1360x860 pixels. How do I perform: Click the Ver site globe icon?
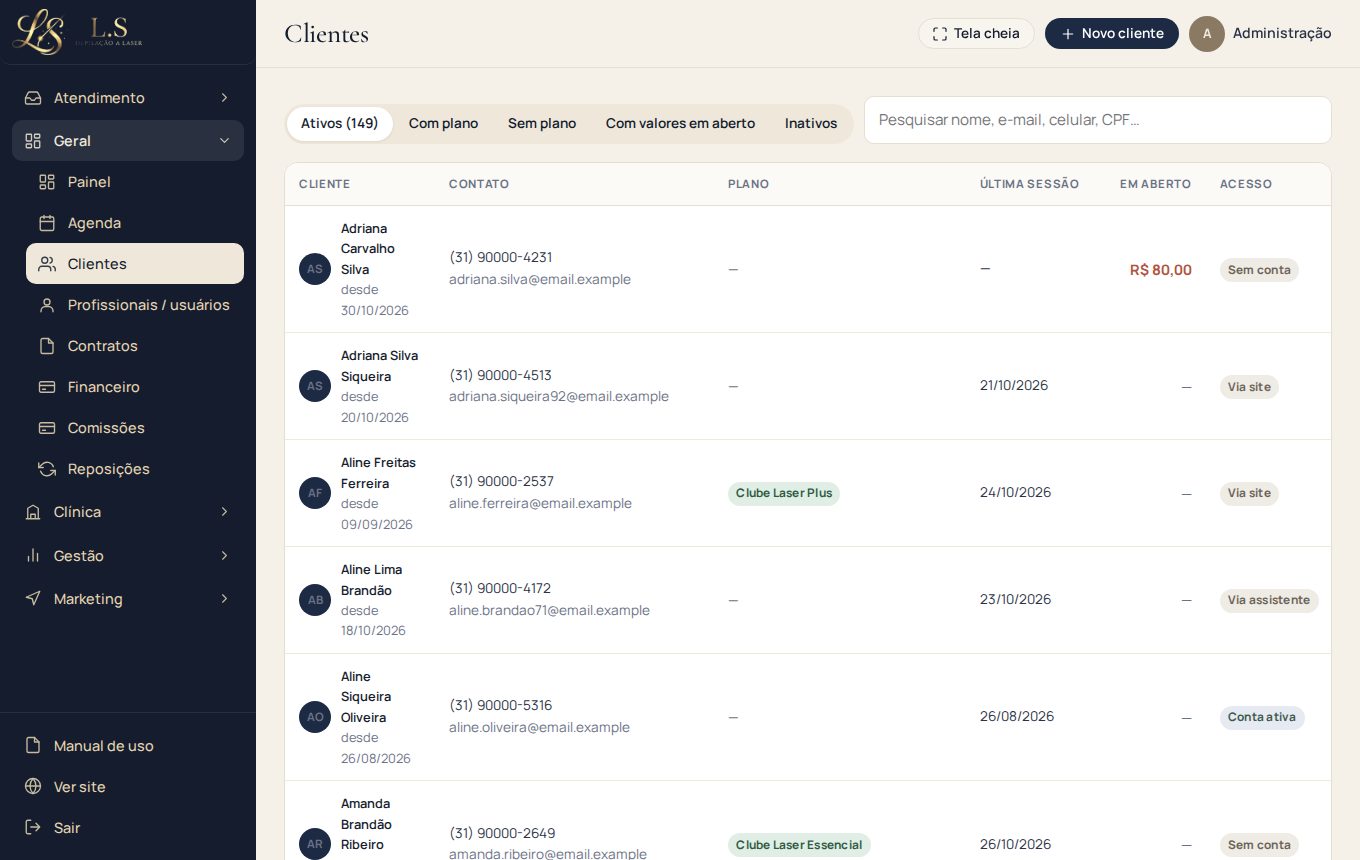click(33, 787)
